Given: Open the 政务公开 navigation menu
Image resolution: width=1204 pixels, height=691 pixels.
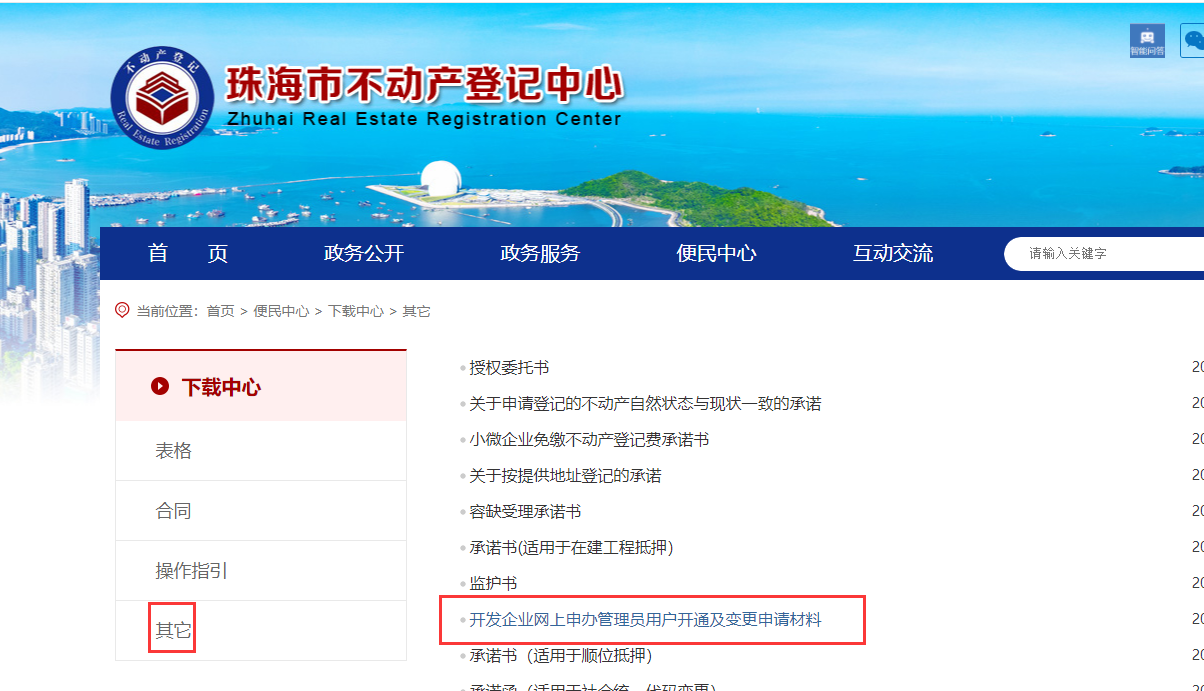Looking at the screenshot, I should coord(364,253).
